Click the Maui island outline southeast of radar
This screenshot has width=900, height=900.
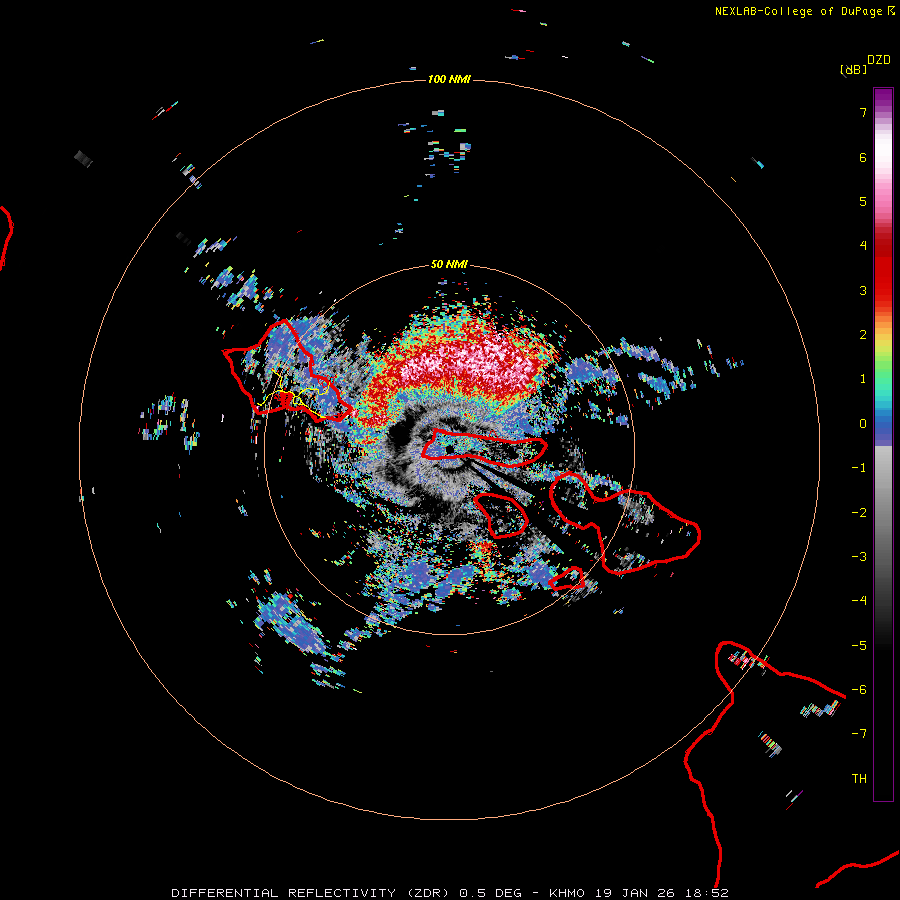(625, 522)
